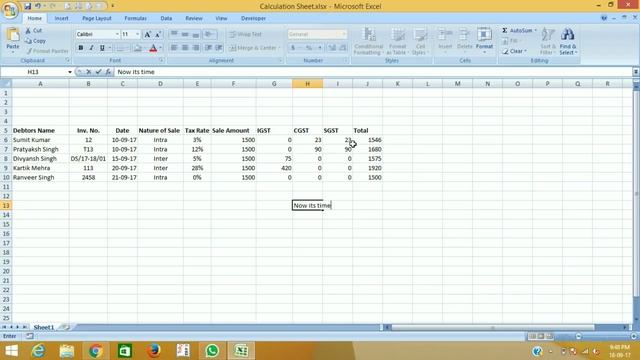Open the Format cells menu

click(x=484, y=40)
